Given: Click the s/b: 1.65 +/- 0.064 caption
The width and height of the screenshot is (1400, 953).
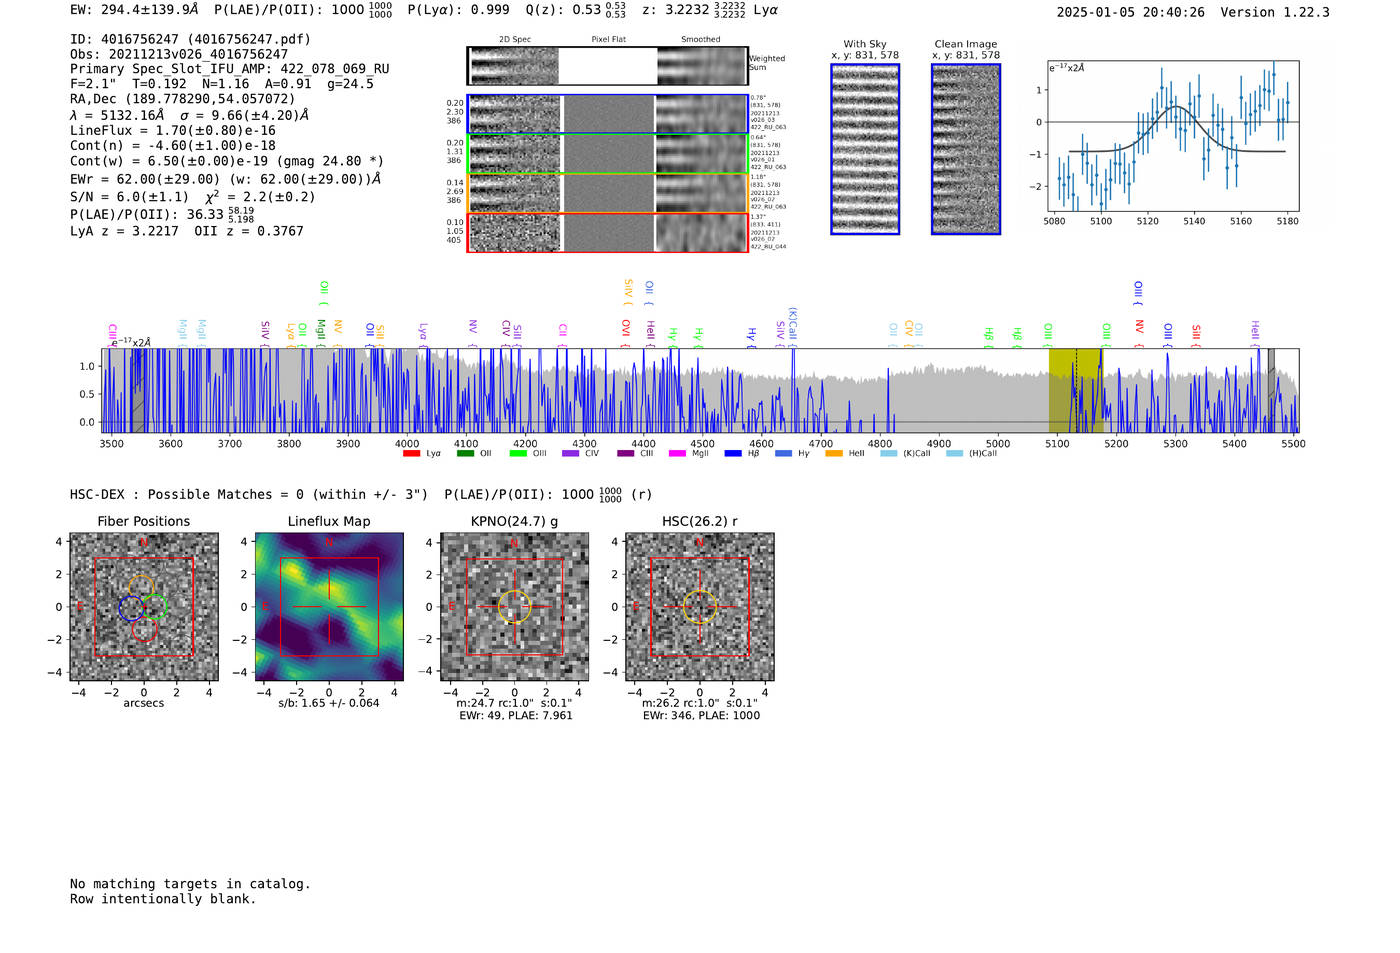Looking at the screenshot, I should [x=329, y=703].
